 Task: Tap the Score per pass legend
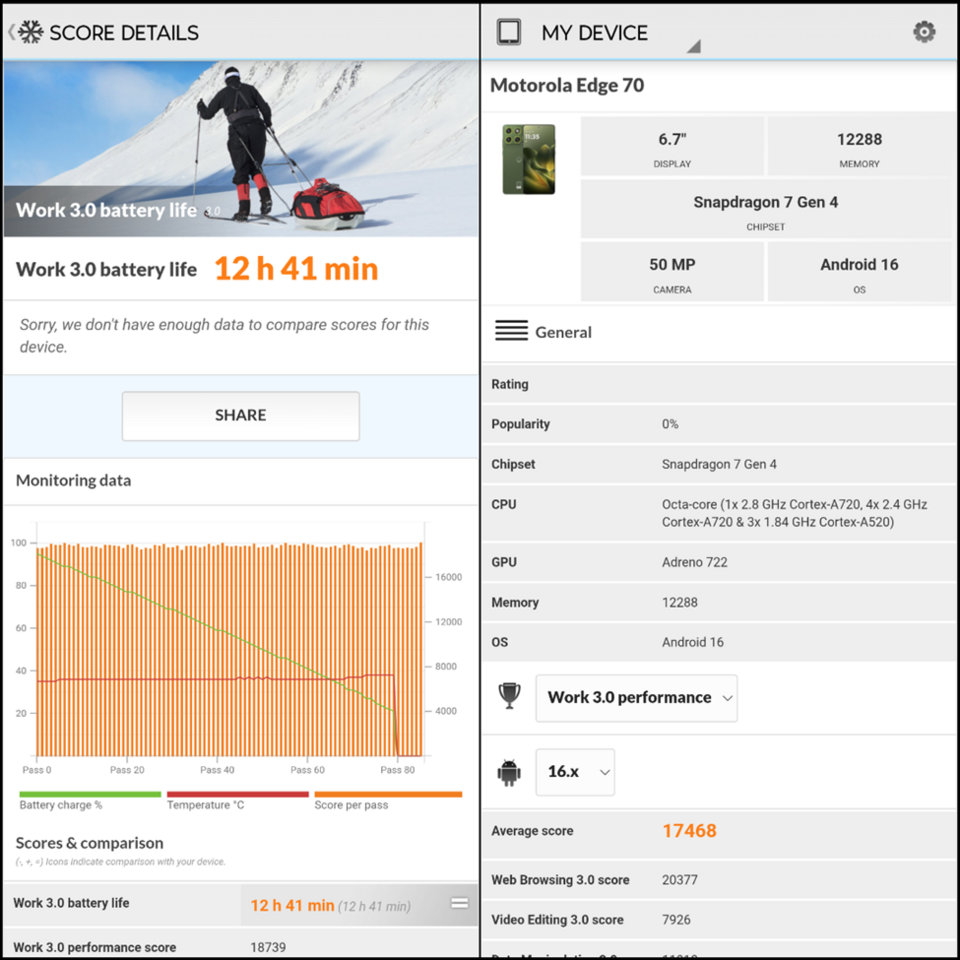pyautogui.click(x=388, y=801)
